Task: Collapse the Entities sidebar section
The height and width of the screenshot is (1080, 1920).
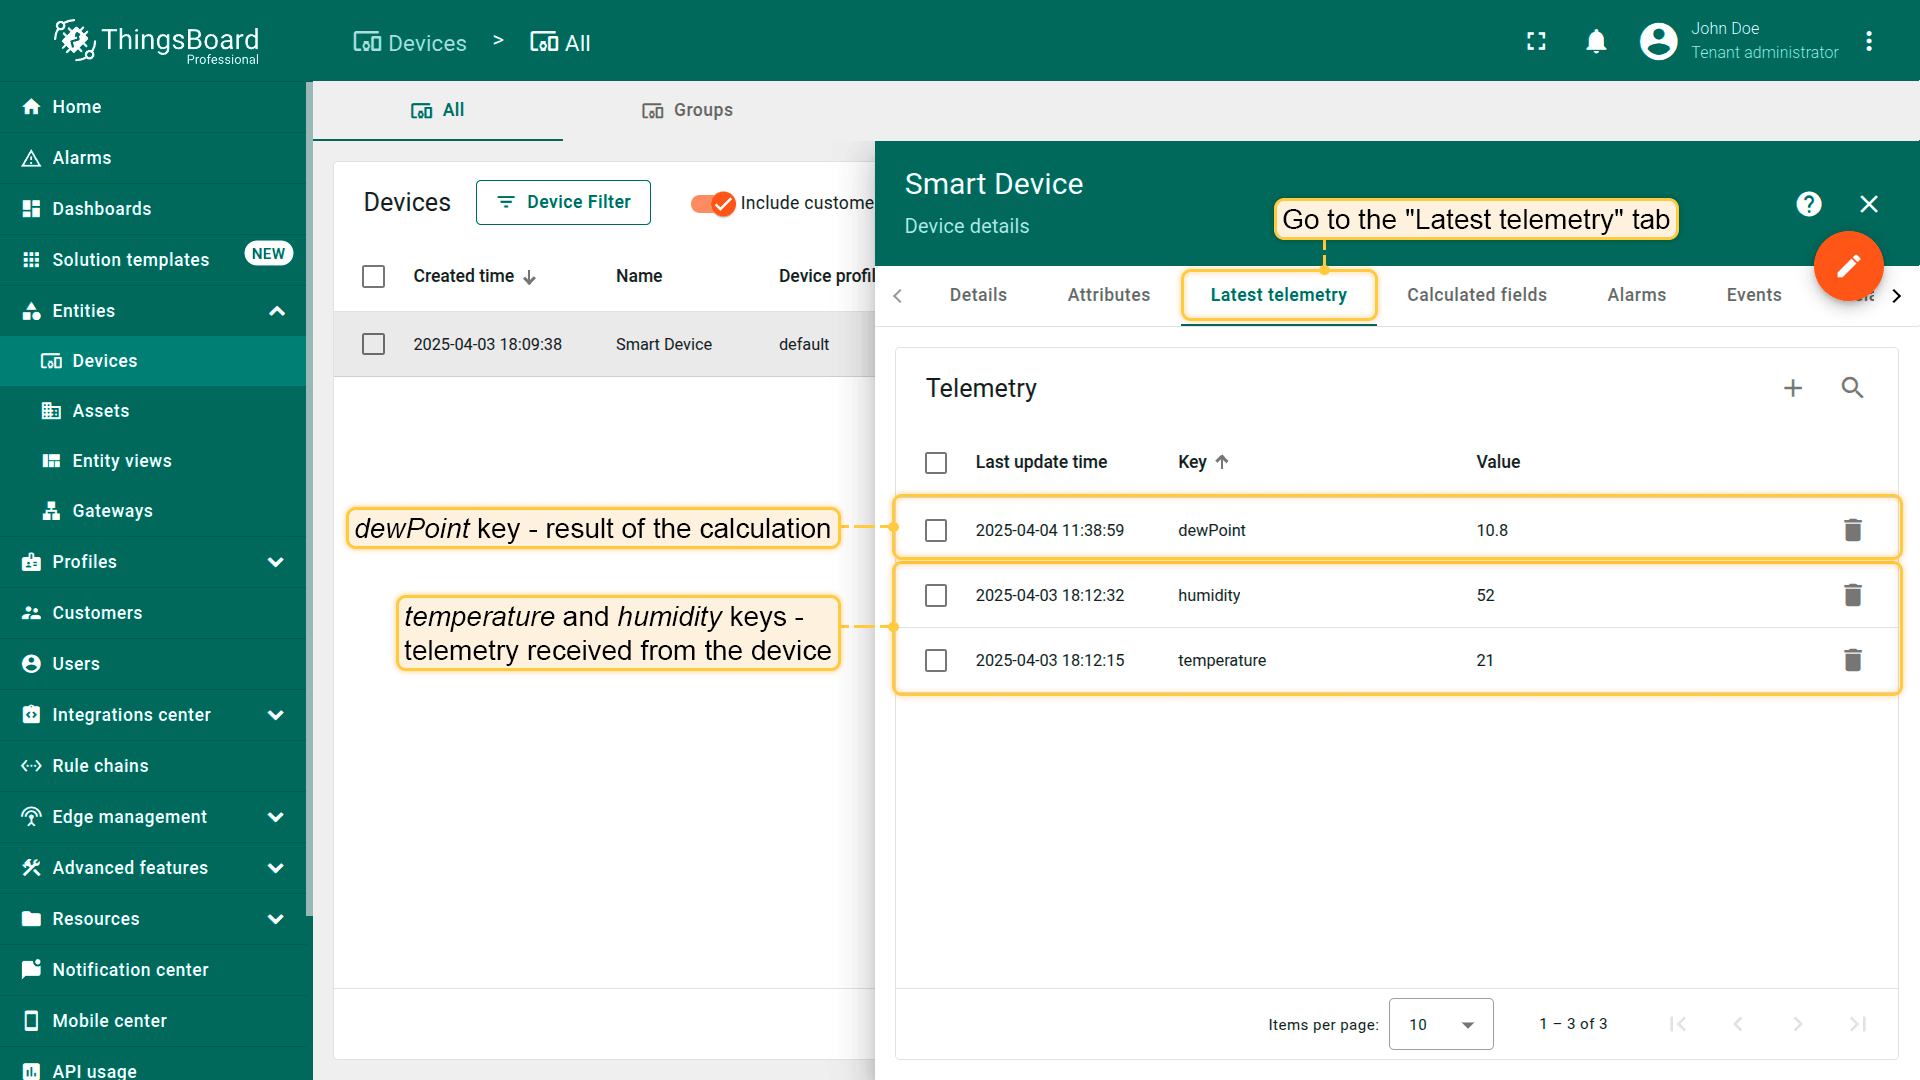Action: [x=276, y=311]
